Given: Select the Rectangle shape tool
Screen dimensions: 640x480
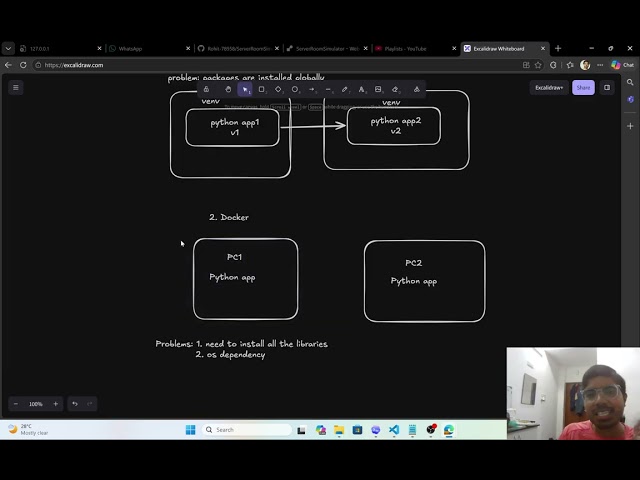Looking at the screenshot, I should pos(262,89).
